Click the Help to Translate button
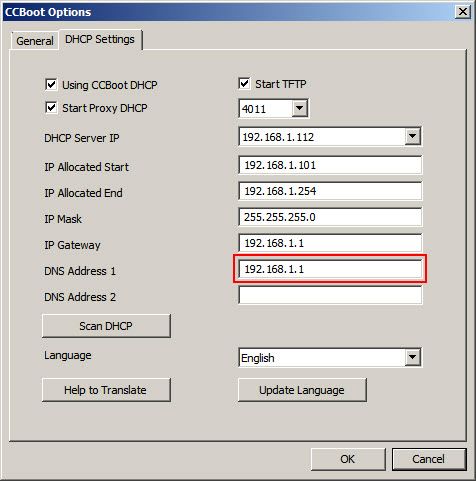The image size is (476, 481). 106,390
